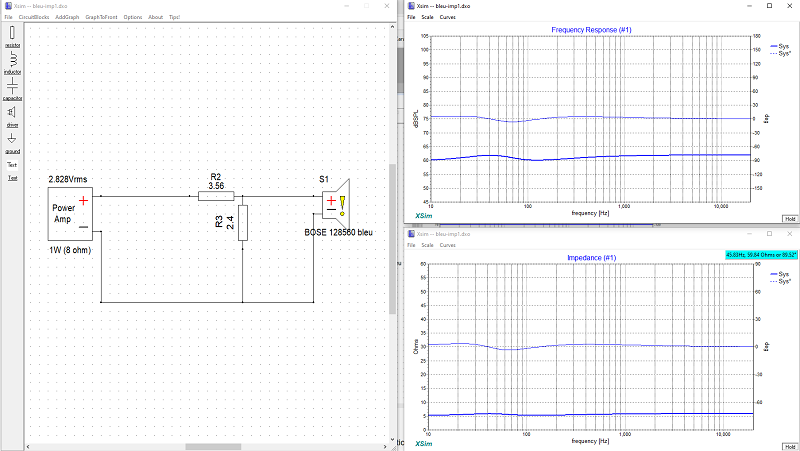The width and height of the screenshot is (800, 451).
Task: Open File menu in Frequency Response window
Action: [x=411, y=17]
